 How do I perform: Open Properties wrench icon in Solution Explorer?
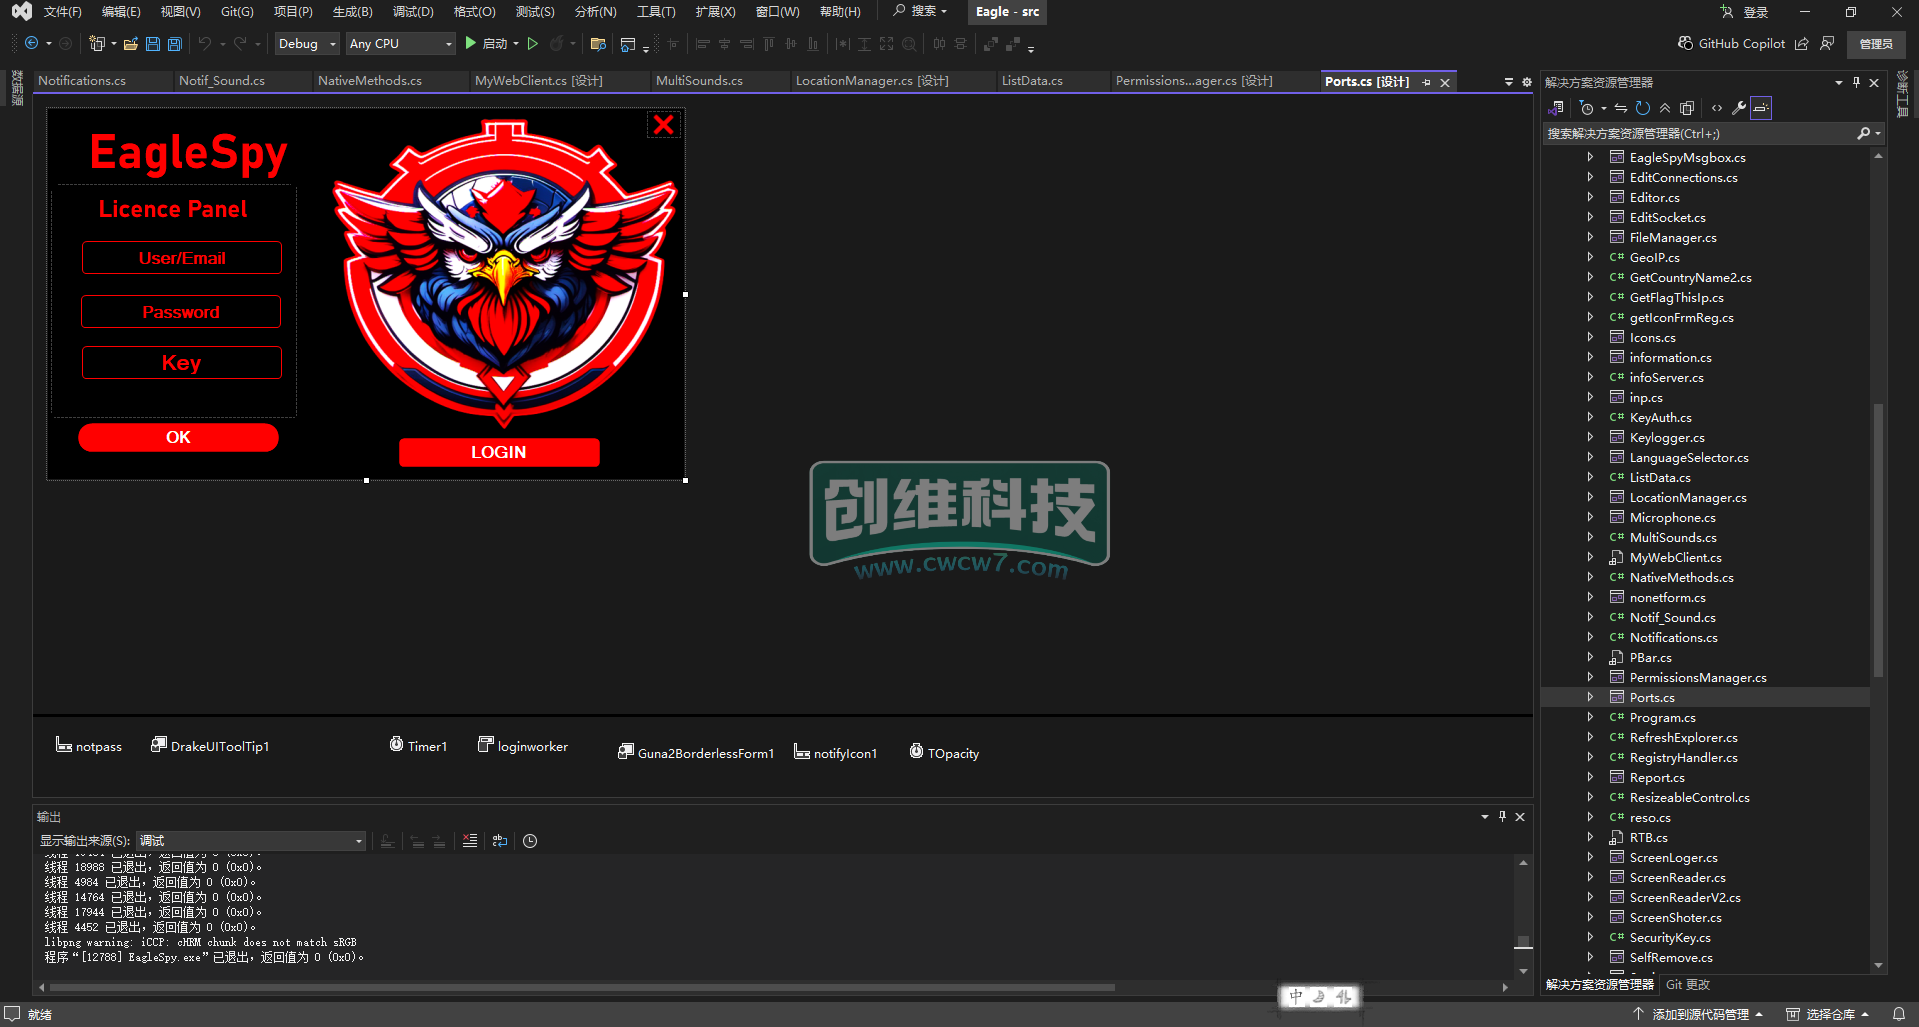(x=1739, y=108)
